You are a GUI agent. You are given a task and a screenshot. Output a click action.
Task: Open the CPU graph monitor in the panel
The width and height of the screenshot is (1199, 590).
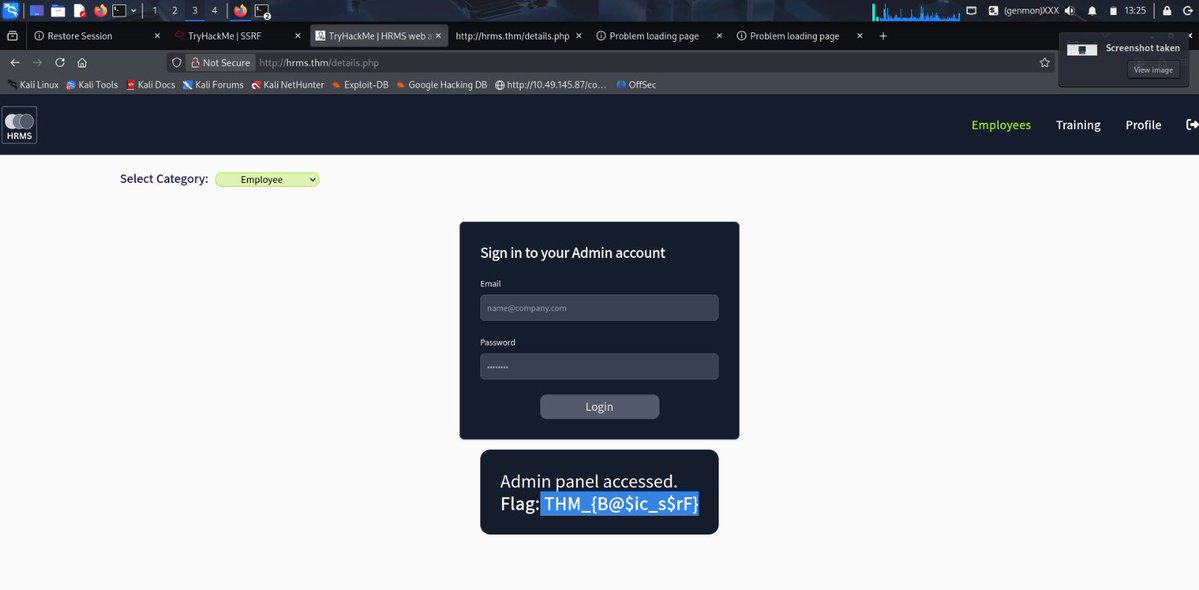[x=916, y=11]
